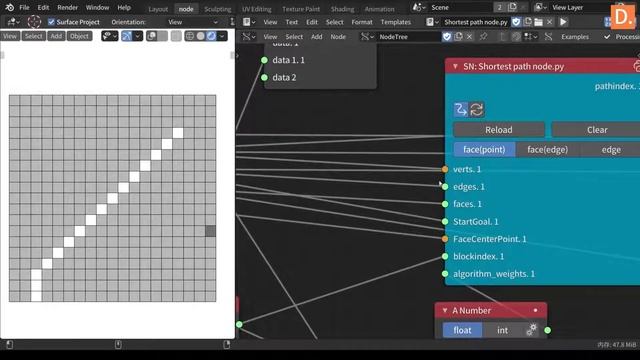
Task: Open the gizmo options dropdown arrow
Action: [x=138, y=36]
